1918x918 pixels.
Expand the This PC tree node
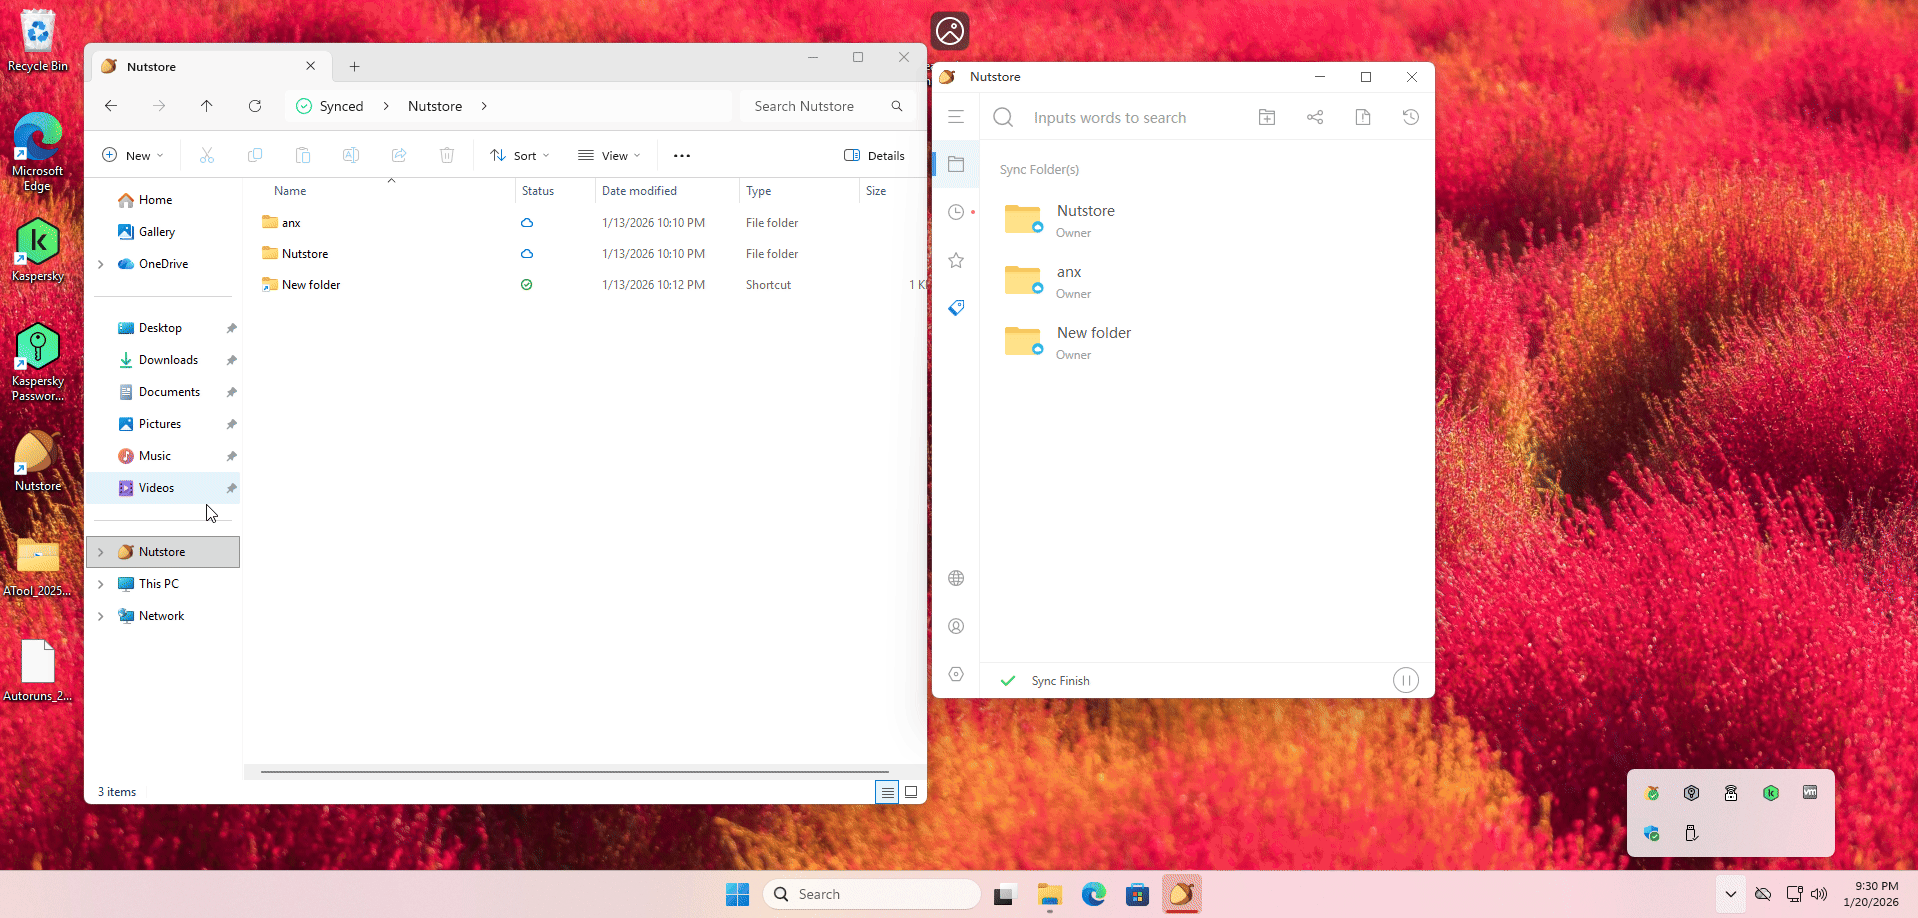[101, 584]
